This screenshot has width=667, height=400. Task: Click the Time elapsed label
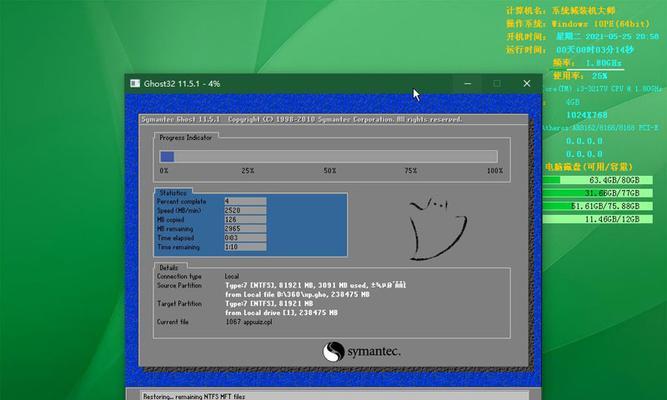(176, 238)
